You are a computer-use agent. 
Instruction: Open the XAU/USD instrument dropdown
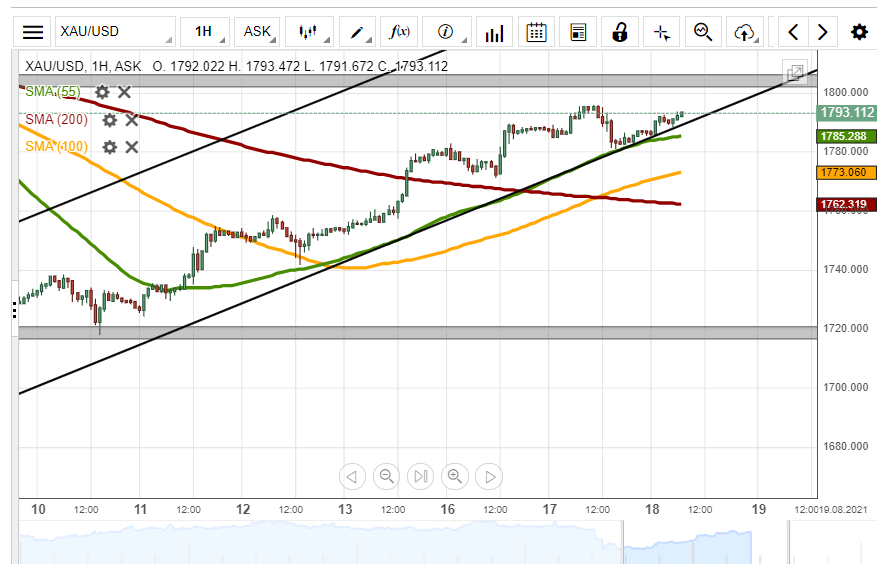coord(114,32)
